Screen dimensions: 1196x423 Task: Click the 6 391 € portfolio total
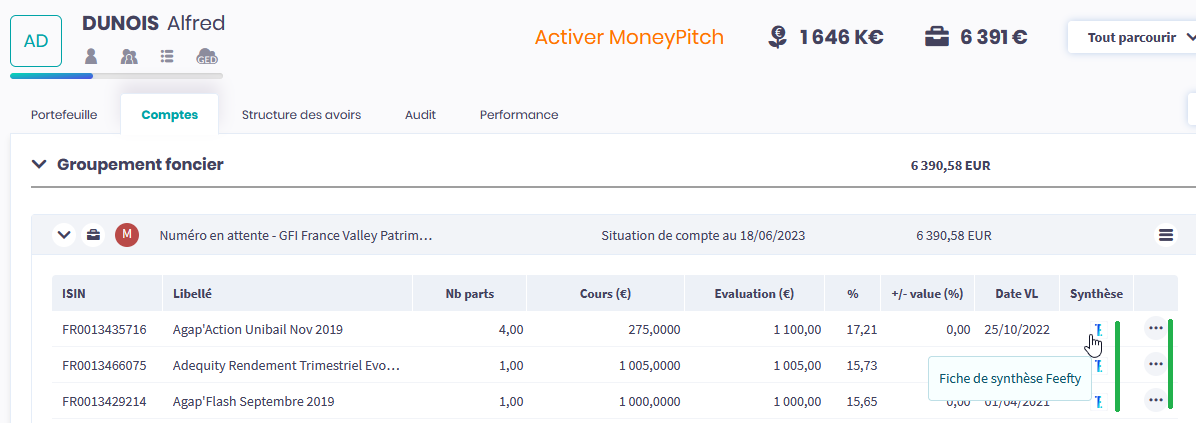click(994, 37)
